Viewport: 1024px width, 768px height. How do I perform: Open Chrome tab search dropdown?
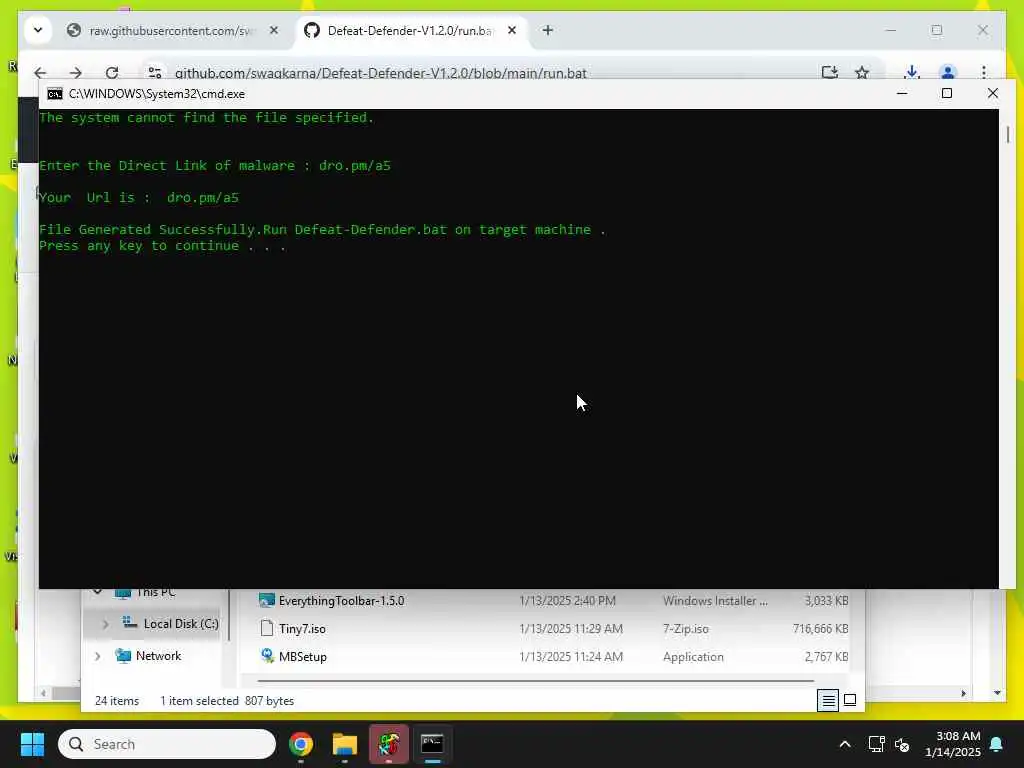coord(38,30)
